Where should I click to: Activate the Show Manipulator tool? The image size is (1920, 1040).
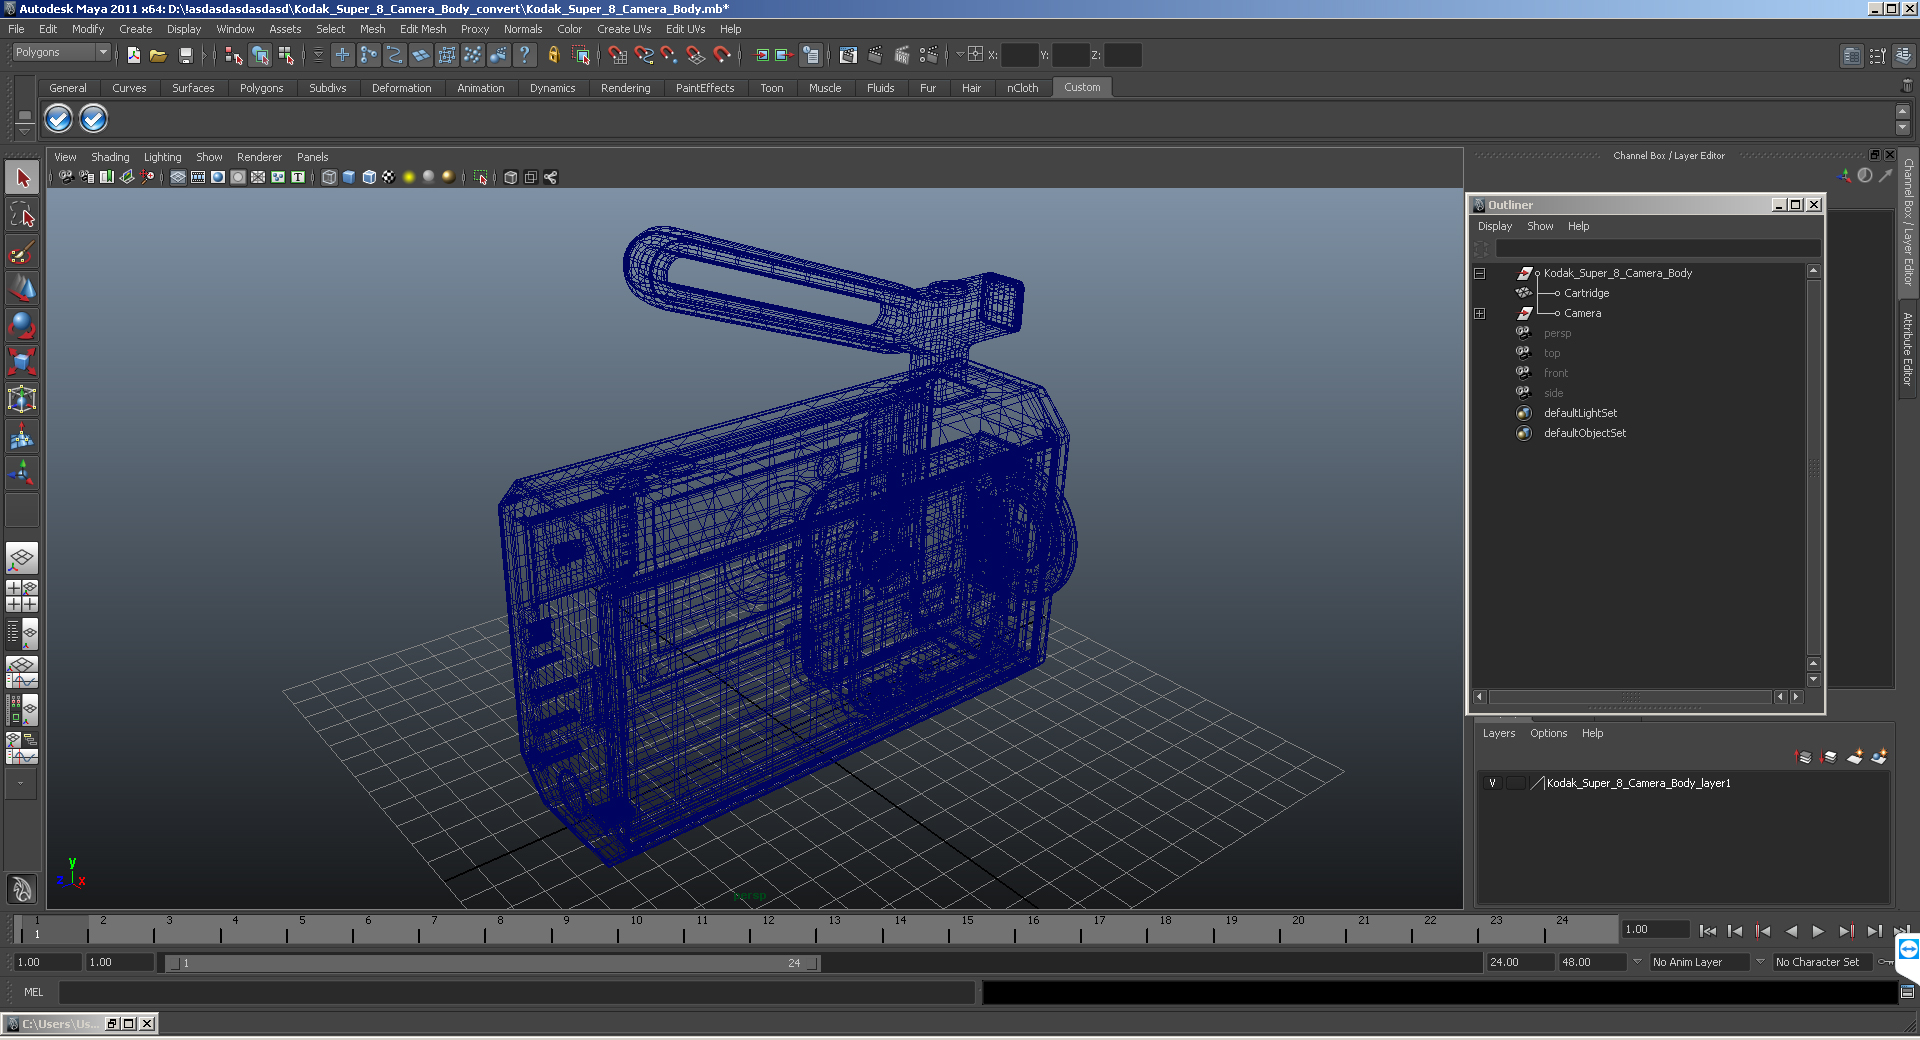coord(22,472)
